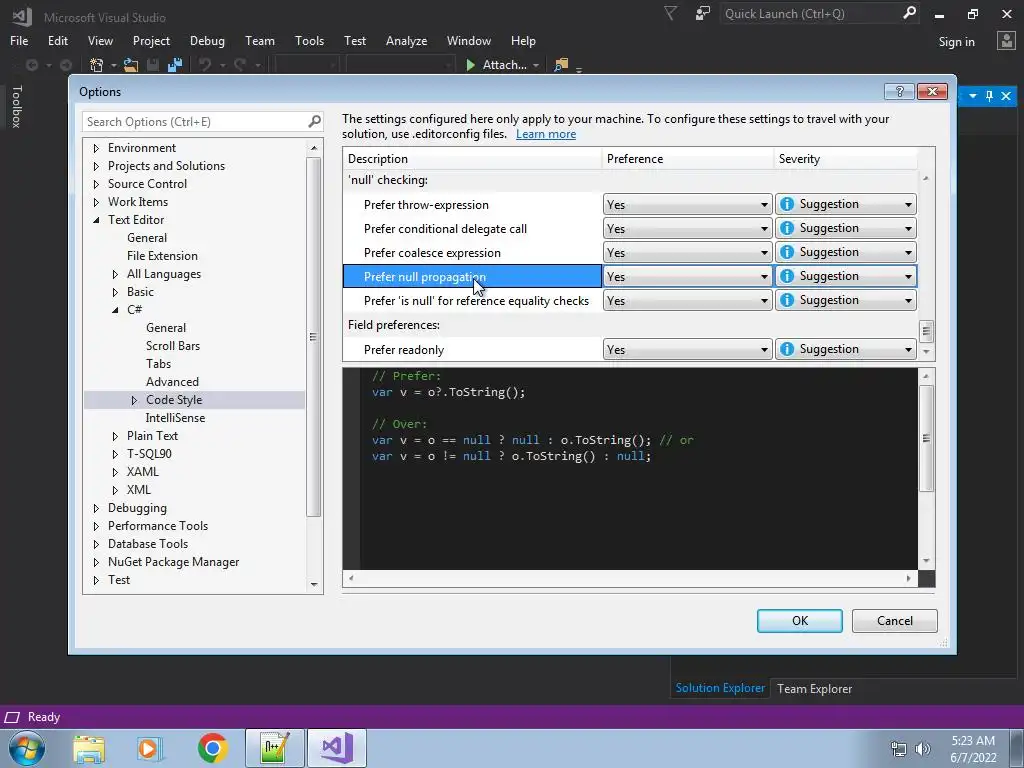Click the settings list vertical scrollbar thumb
The height and width of the screenshot is (768, 1024).
point(926,331)
